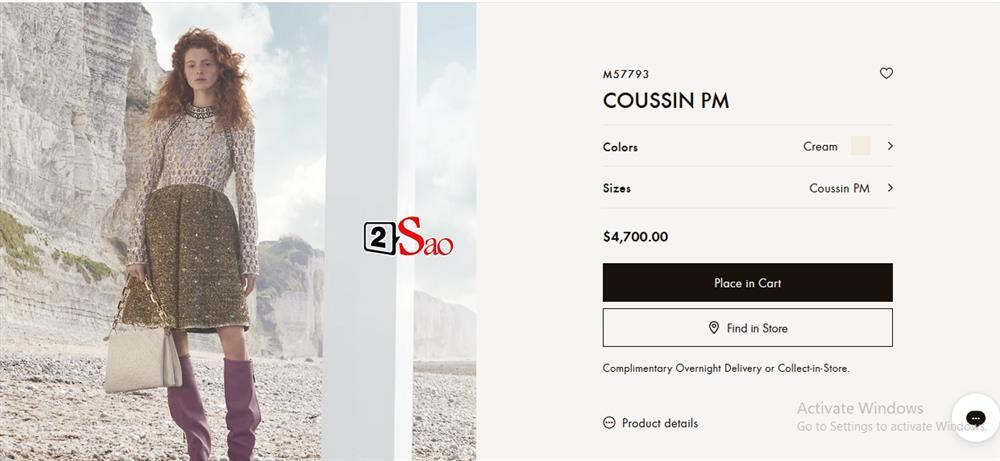Click the Cream color name text
Screen dimensions: 1000x461
pos(820,147)
